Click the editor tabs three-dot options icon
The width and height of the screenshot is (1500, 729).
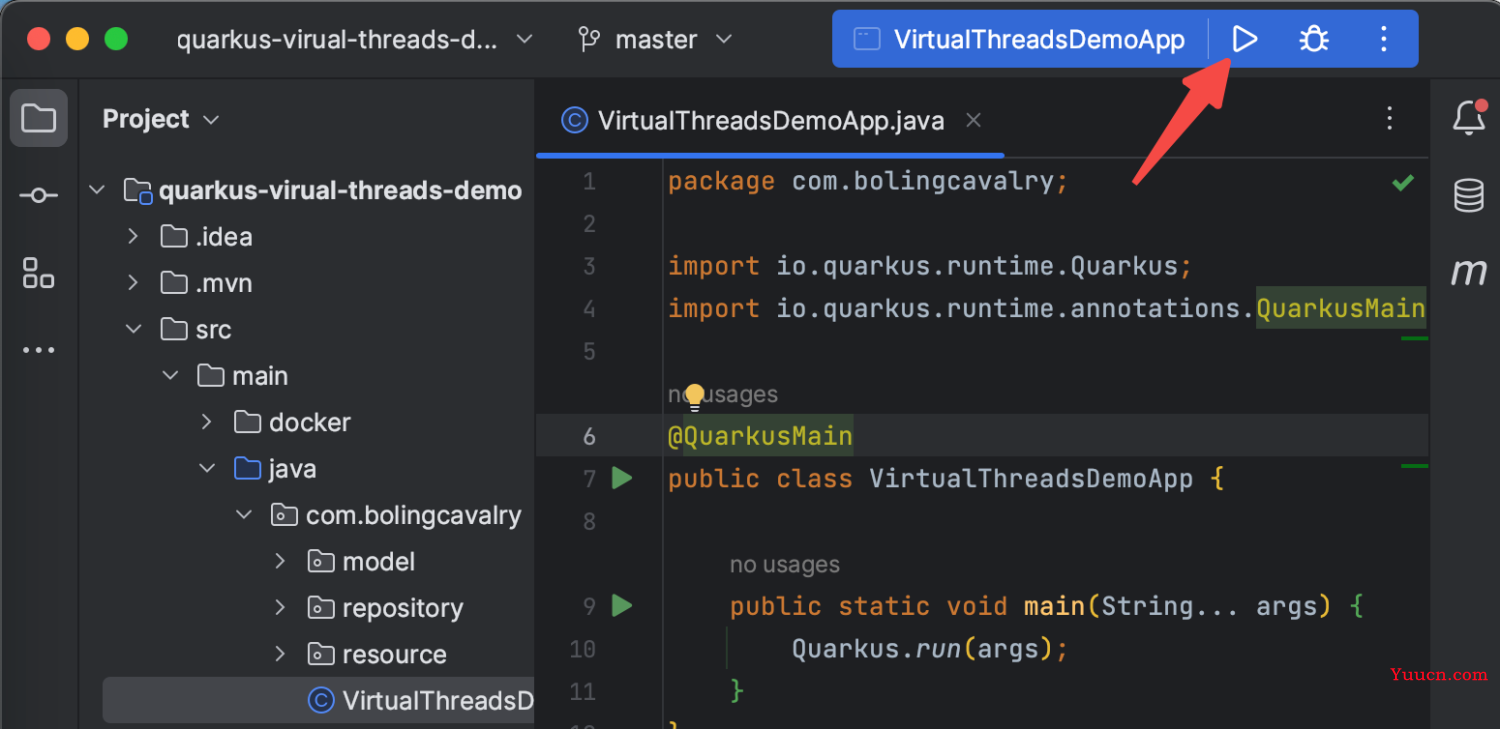(1389, 118)
